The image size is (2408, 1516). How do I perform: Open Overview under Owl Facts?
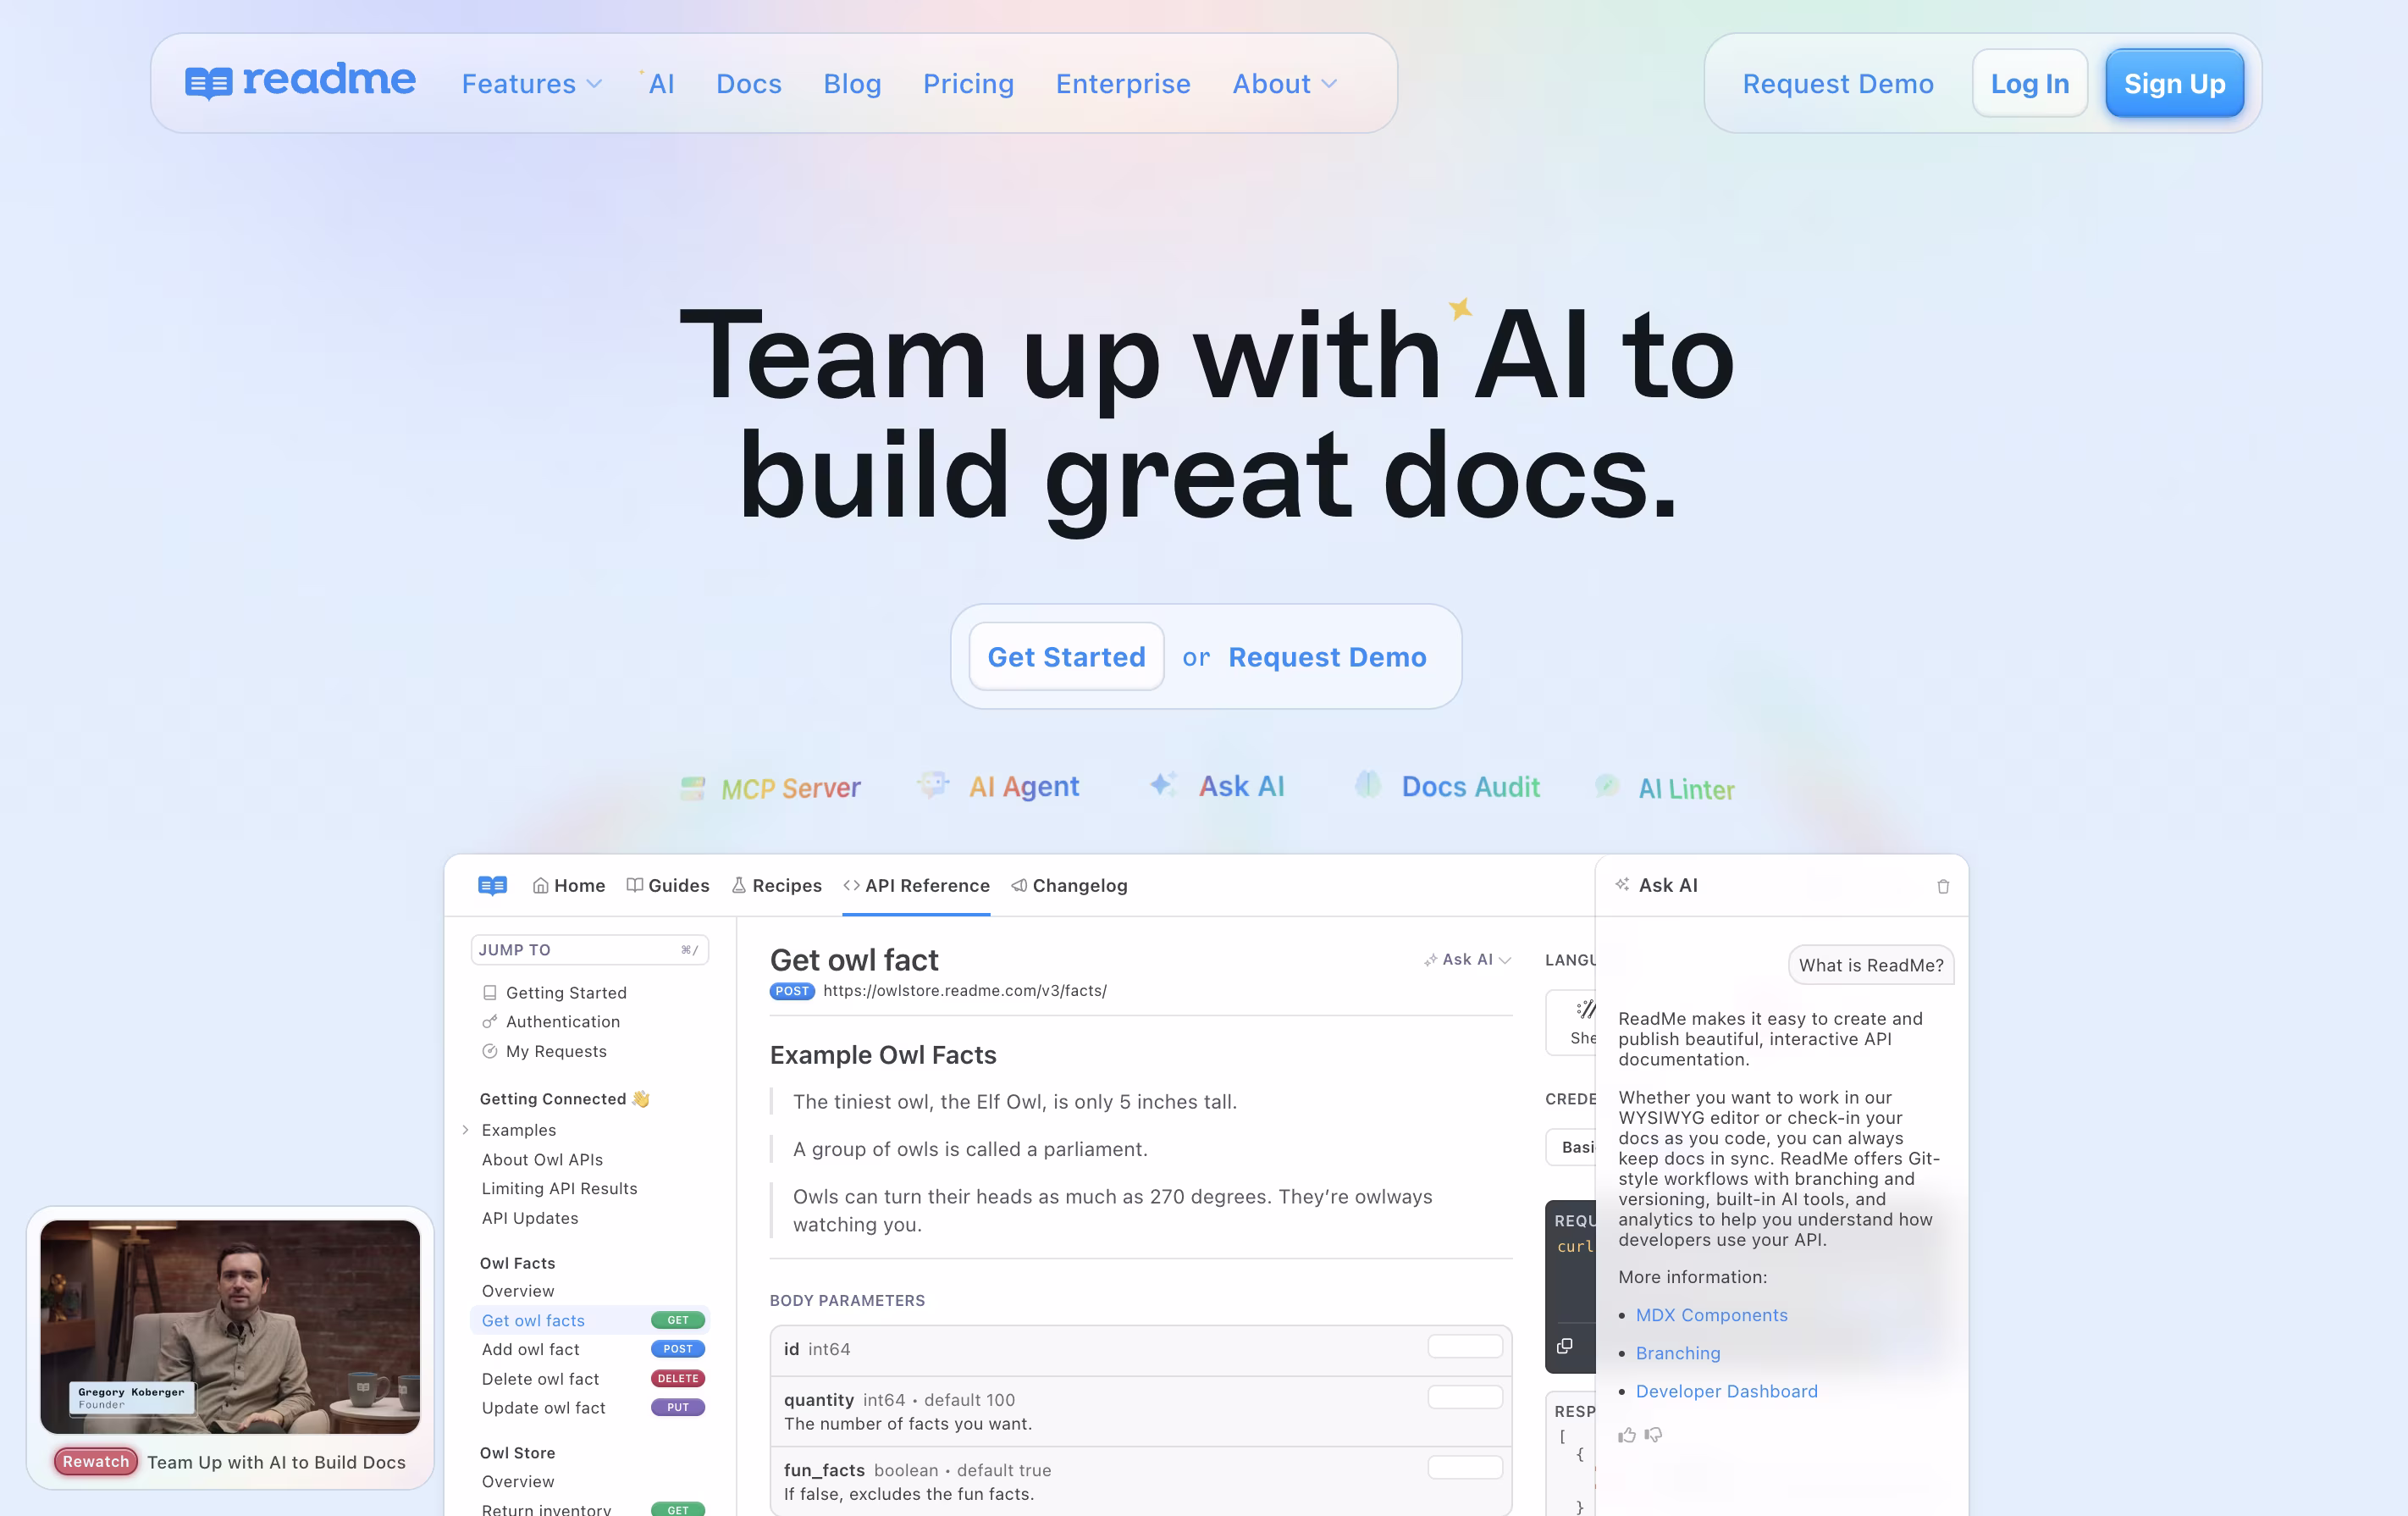click(x=518, y=1291)
